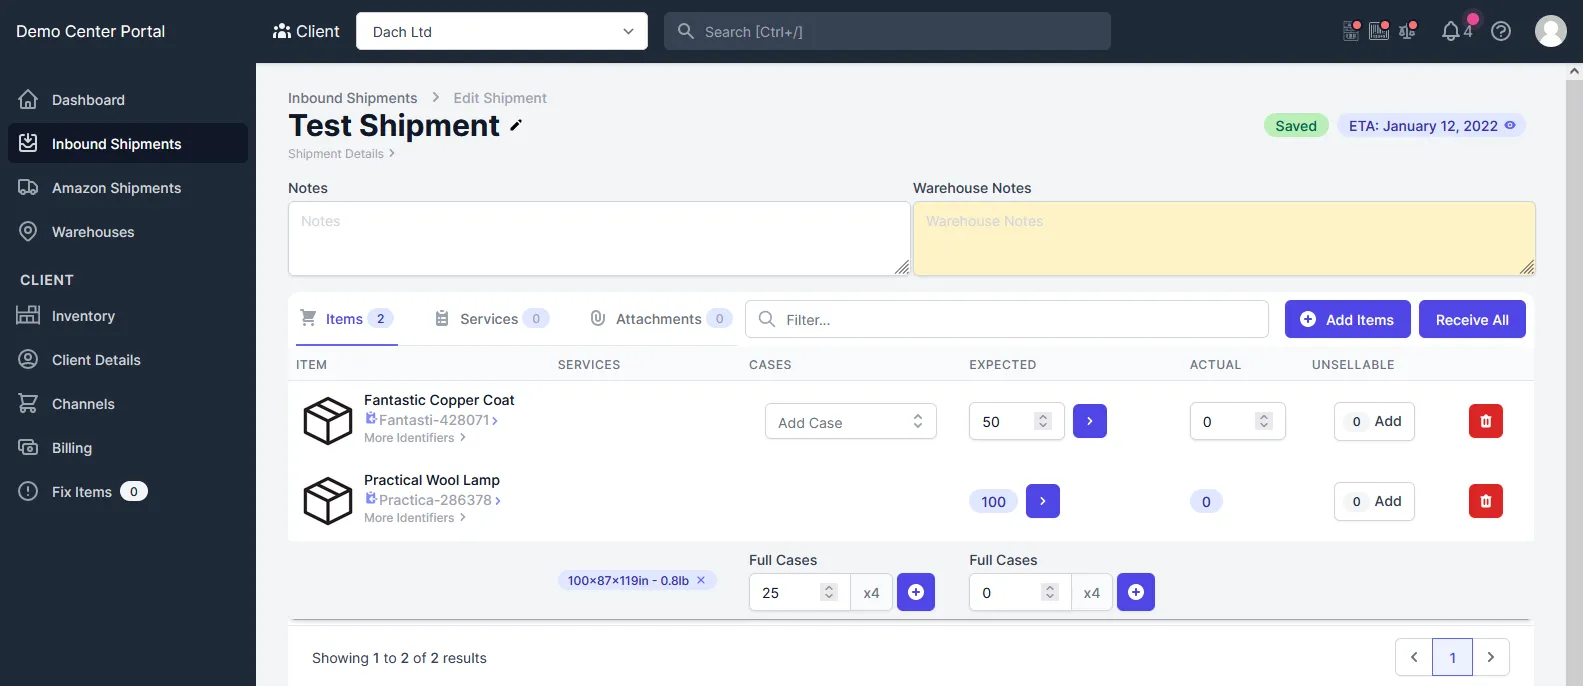Increment the expected quantity 50 stepper
This screenshot has height=686, width=1583.
point(1043,417)
